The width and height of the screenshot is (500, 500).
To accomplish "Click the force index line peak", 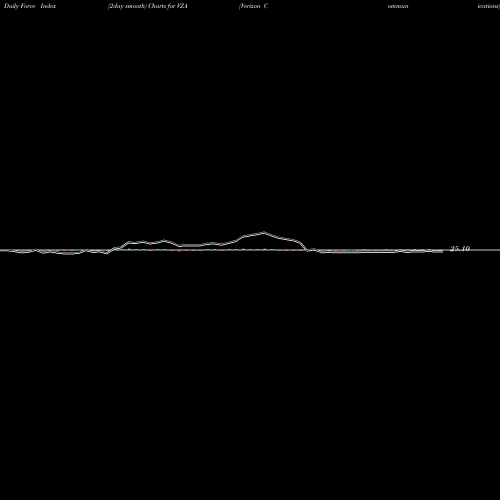I will tap(264, 232).
